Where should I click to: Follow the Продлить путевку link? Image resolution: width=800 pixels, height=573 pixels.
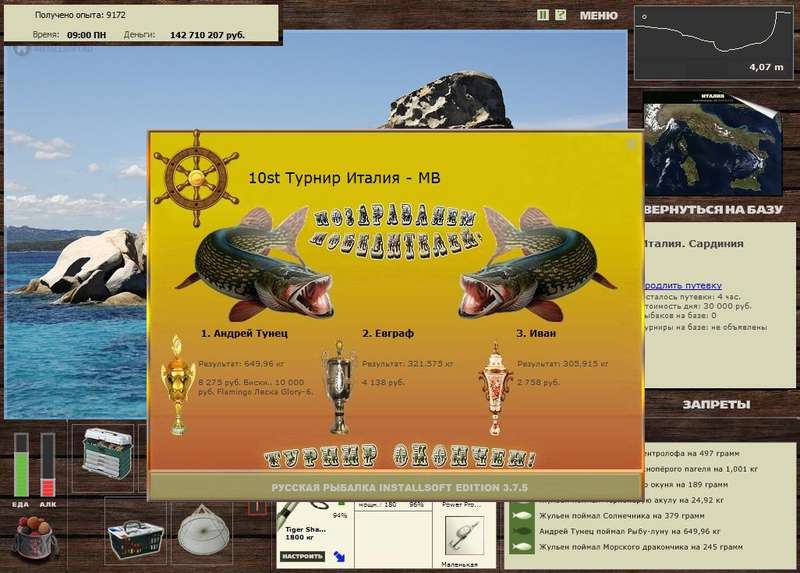coord(683,285)
